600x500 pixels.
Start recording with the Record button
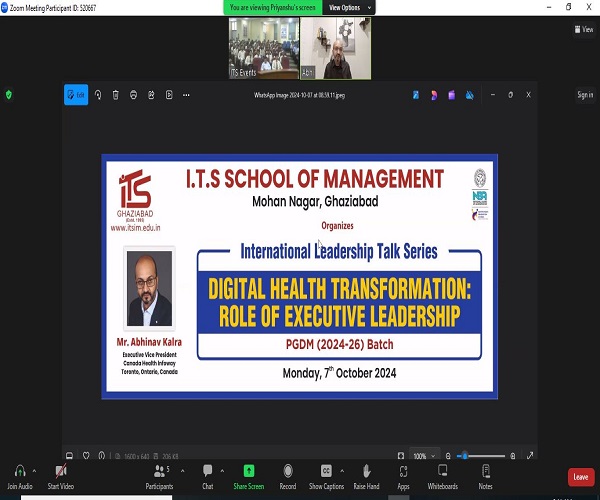point(288,477)
